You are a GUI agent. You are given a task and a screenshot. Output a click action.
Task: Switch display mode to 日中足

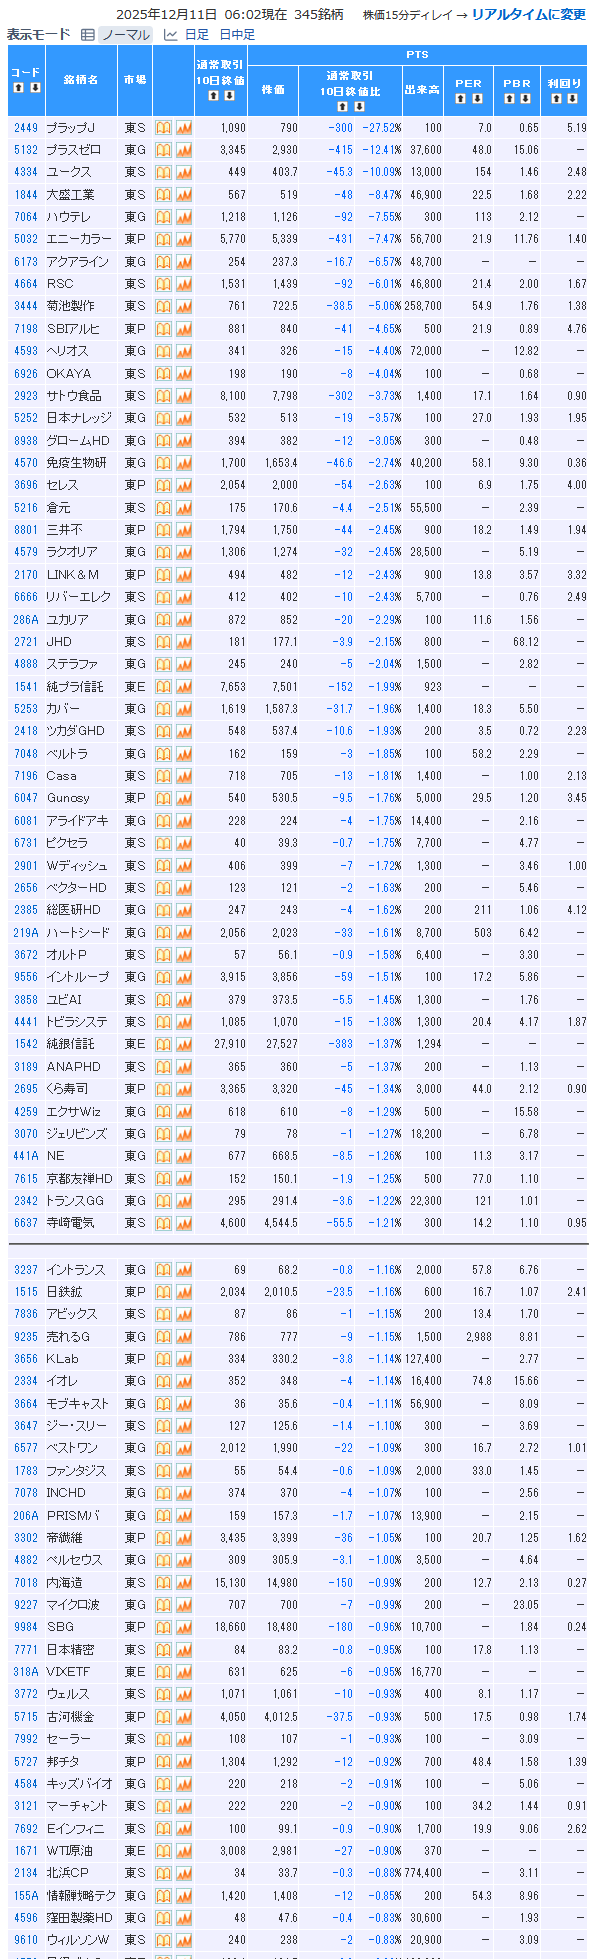237,35
